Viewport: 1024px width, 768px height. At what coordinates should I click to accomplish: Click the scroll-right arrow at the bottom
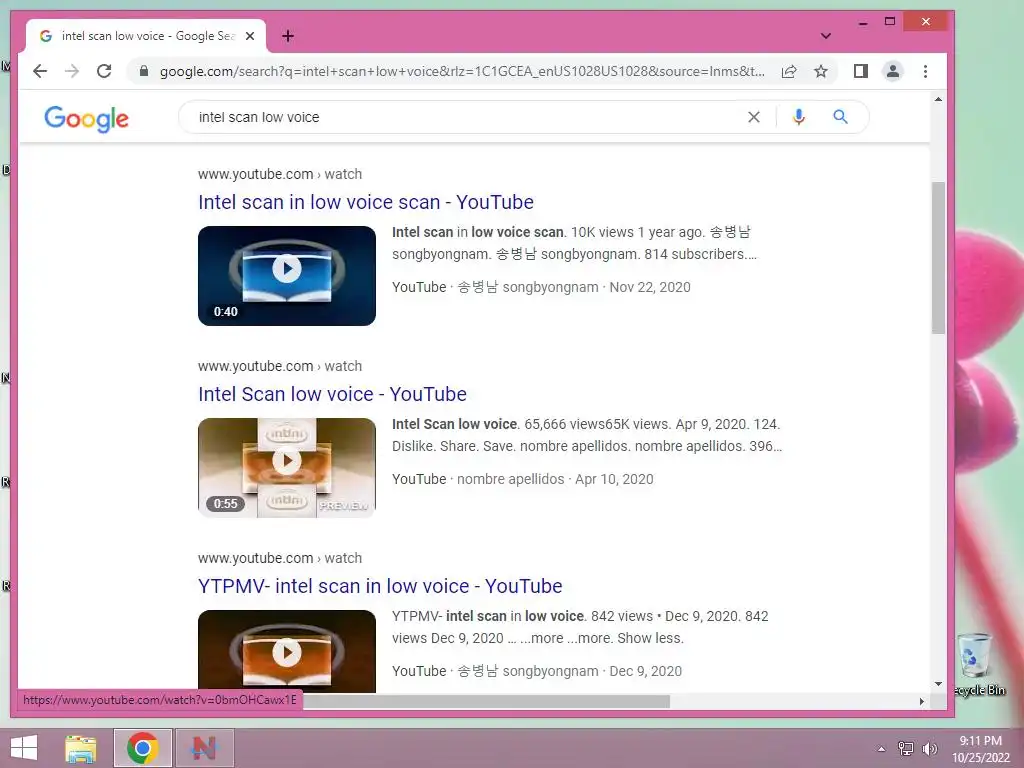pyautogui.click(x=921, y=701)
